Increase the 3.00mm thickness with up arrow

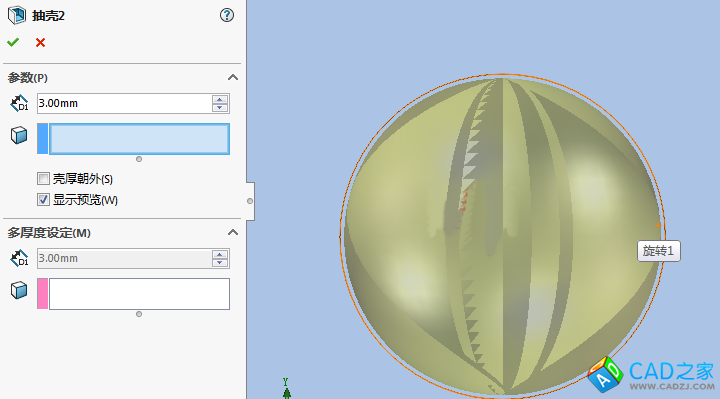220,99
